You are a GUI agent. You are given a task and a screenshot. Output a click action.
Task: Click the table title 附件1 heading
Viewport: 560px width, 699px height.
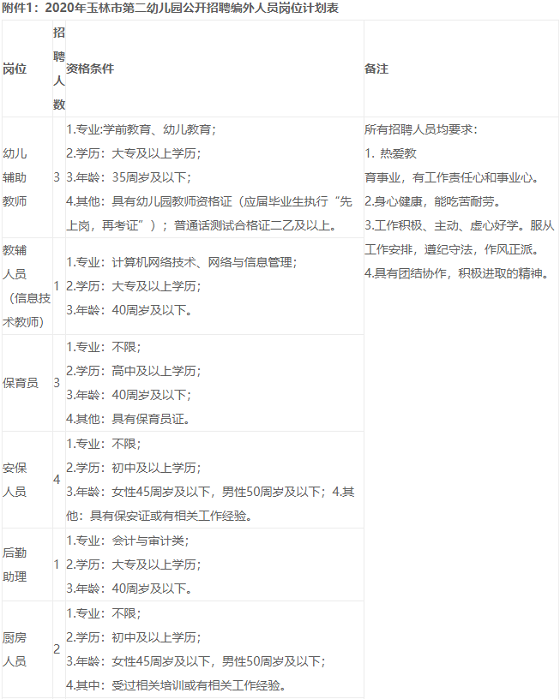coord(170,8)
